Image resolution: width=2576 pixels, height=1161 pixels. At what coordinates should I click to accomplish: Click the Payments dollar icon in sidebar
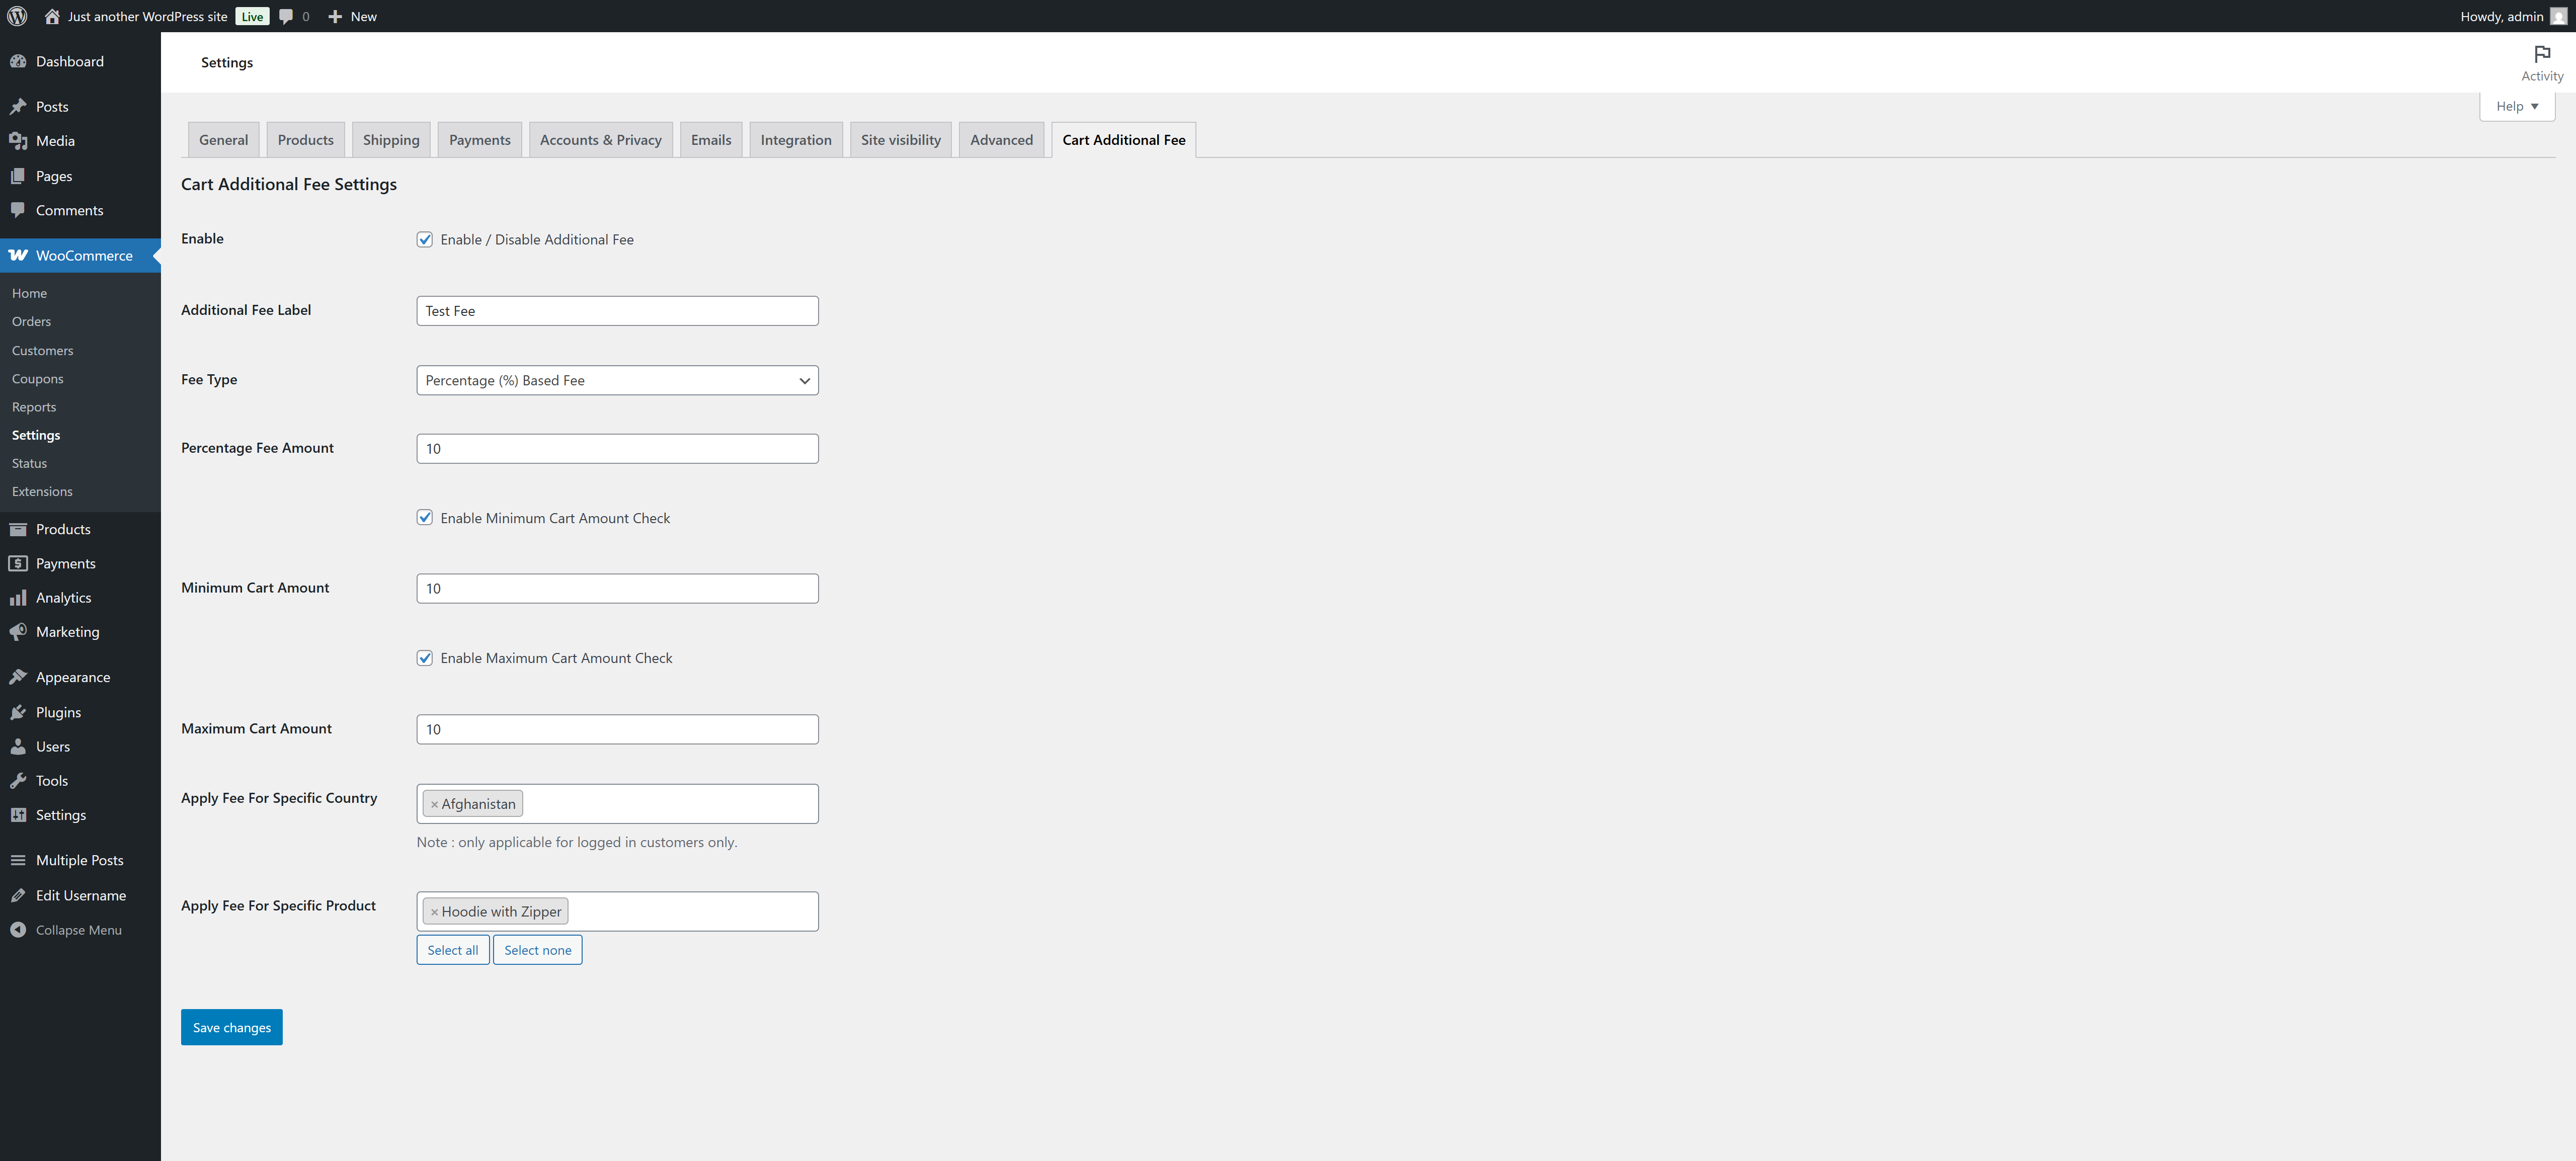(18, 563)
